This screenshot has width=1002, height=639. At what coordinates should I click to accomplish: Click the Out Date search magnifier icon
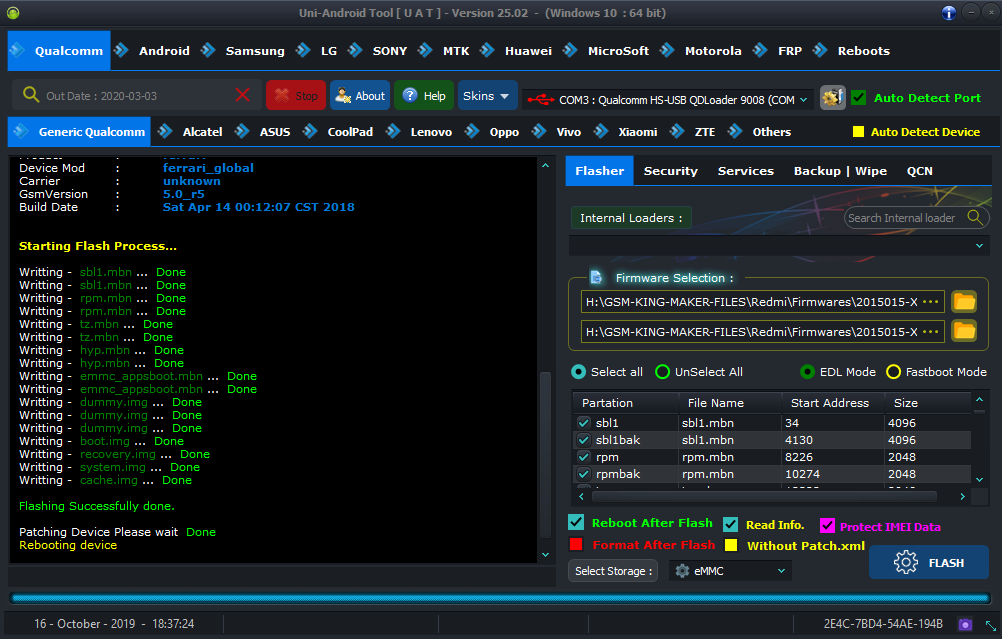31,95
